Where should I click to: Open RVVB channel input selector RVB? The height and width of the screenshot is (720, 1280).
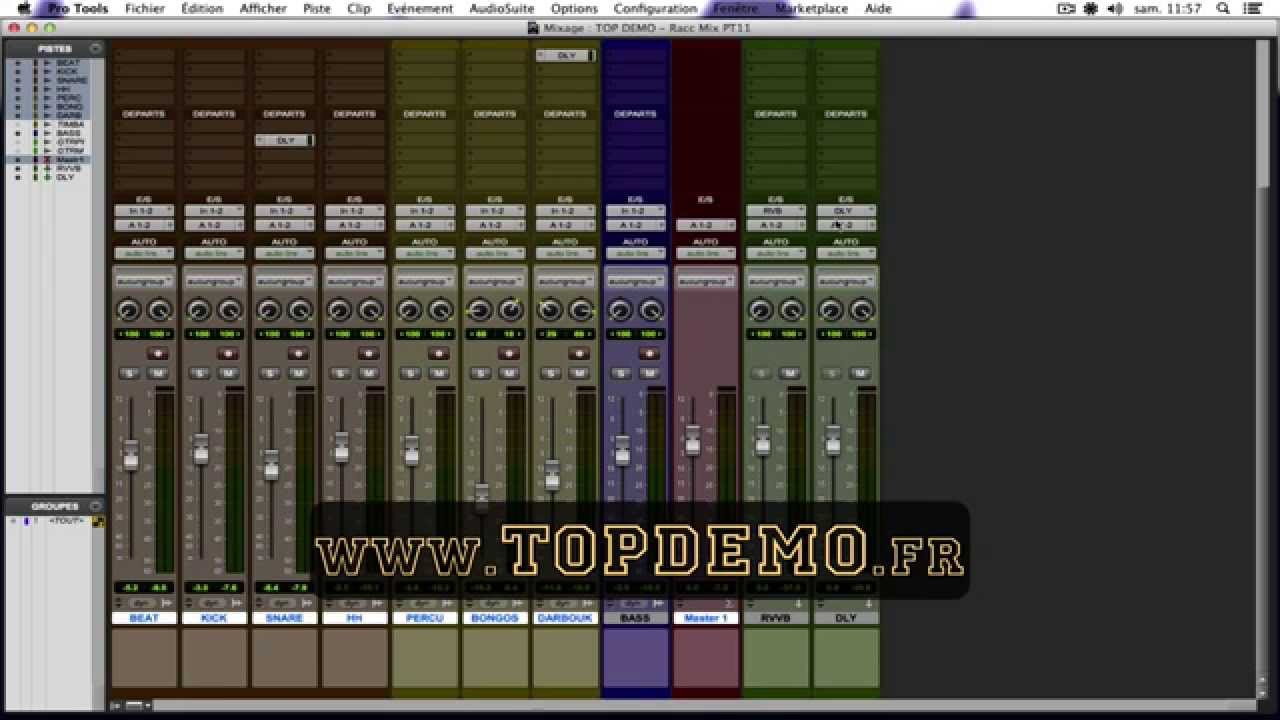[776, 211]
